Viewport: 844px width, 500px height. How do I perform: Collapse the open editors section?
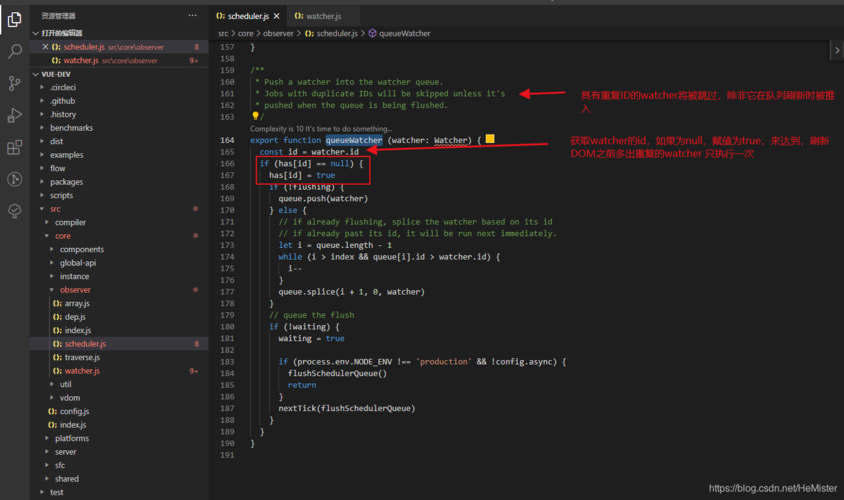coord(119,33)
